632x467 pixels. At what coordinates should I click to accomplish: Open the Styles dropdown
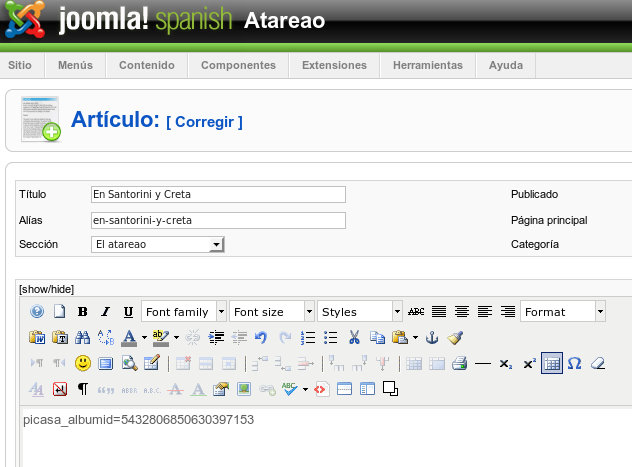tap(360, 311)
